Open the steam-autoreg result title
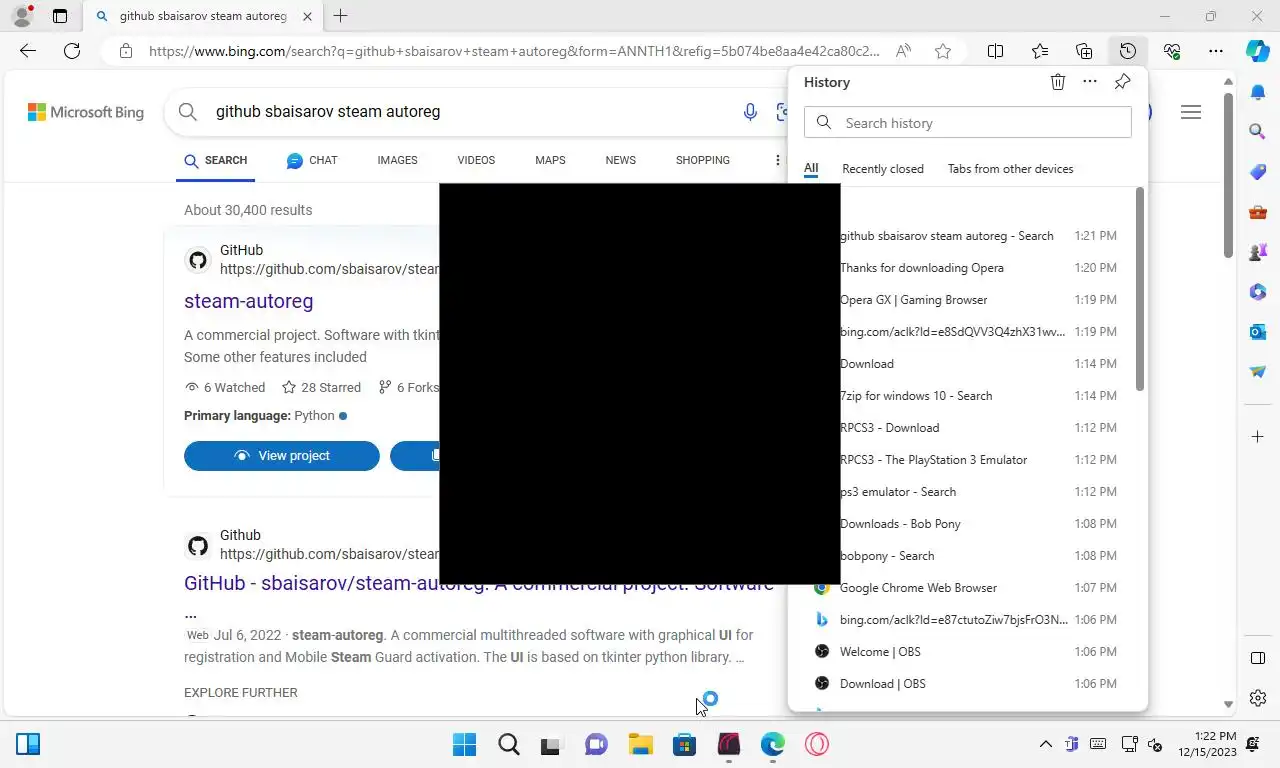The image size is (1280, 768). [x=249, y=301]
